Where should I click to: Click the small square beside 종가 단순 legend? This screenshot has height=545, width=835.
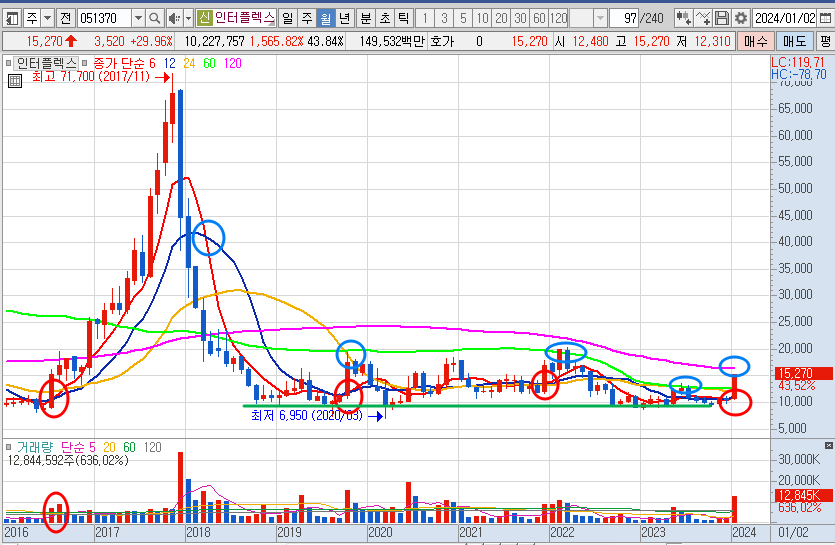(x=84, y=63)
